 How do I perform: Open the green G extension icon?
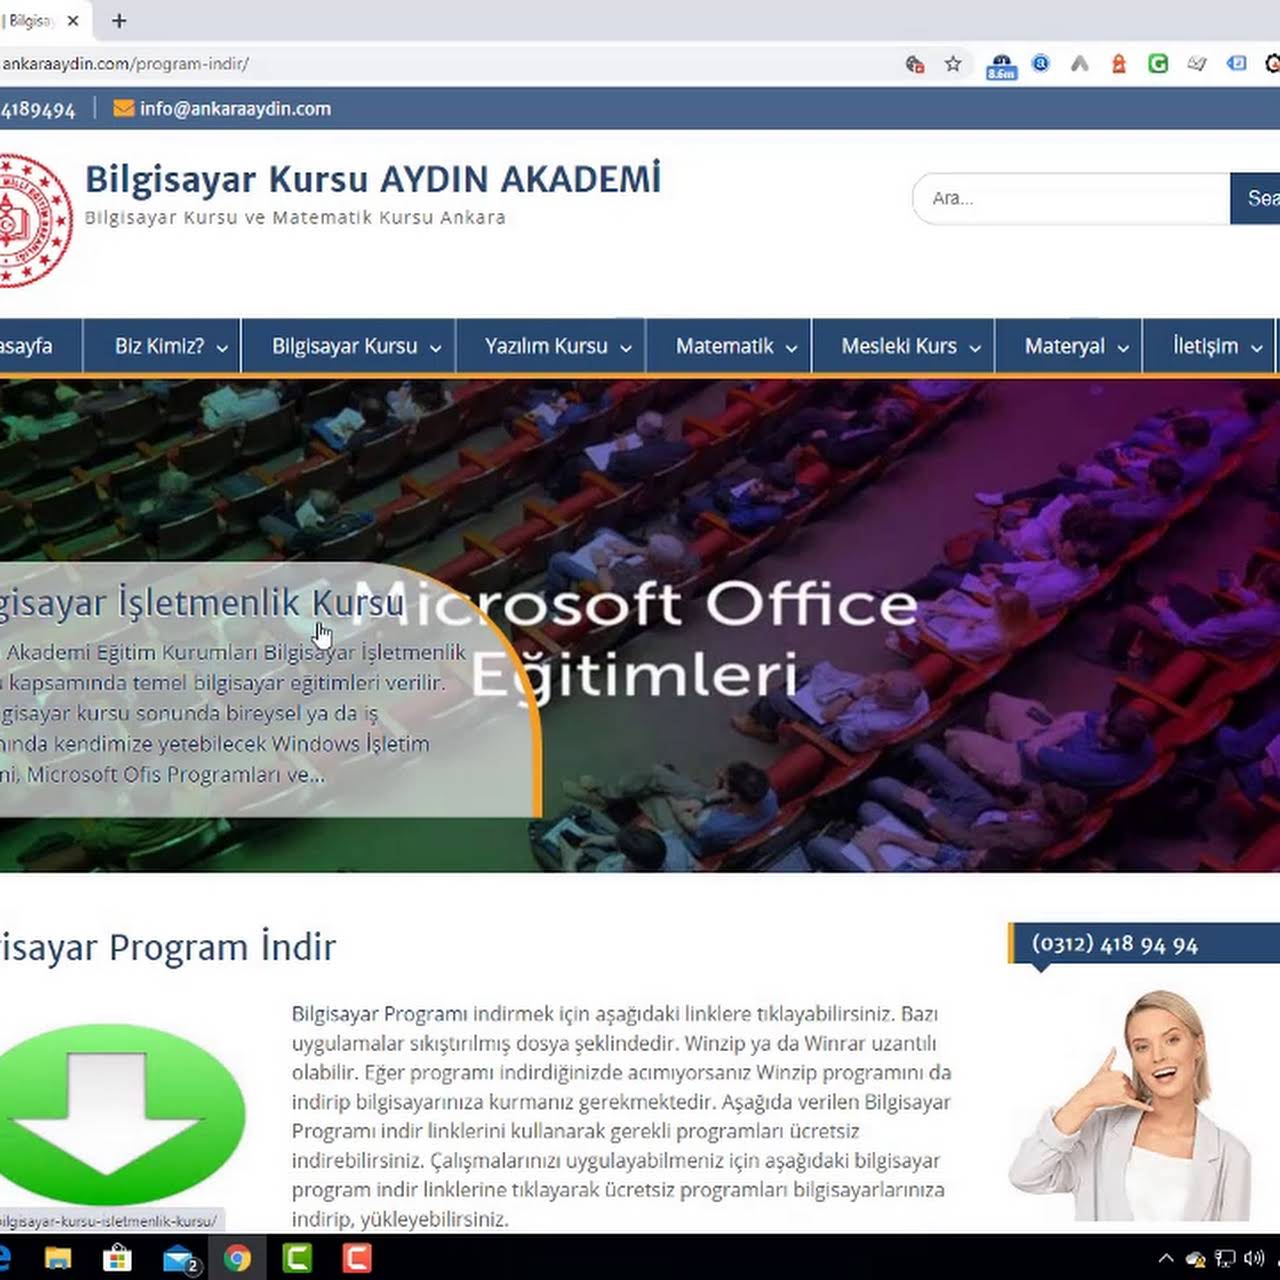[1158, 64]
